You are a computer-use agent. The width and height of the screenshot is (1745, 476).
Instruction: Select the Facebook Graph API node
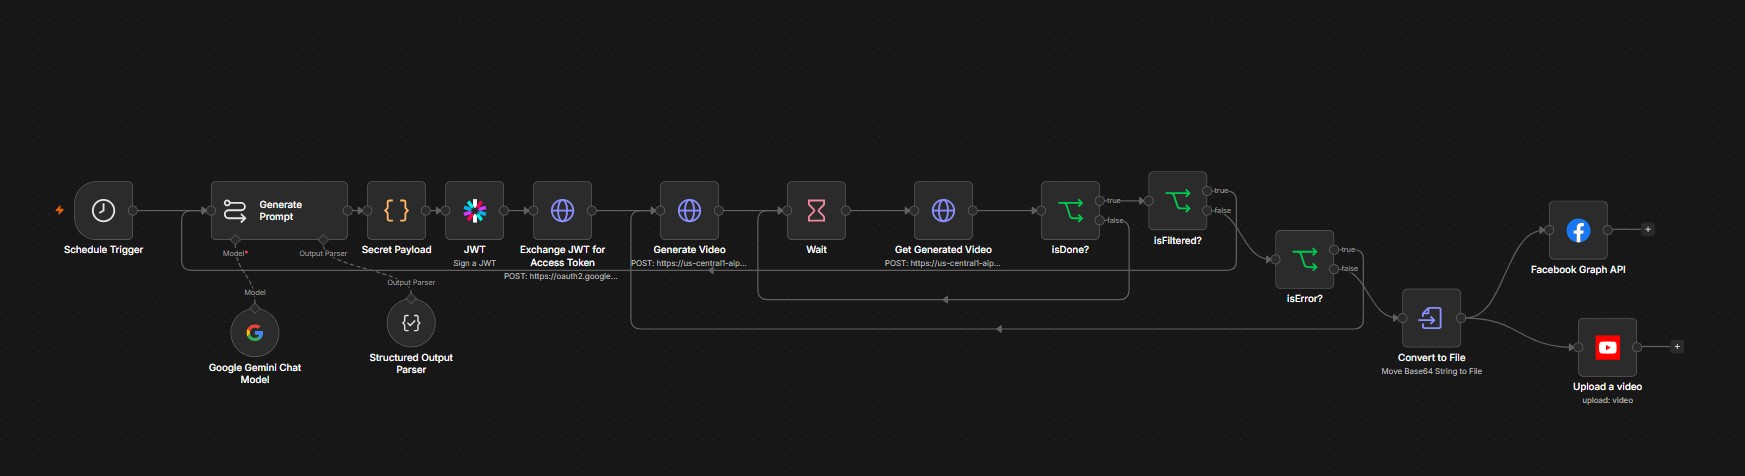tap(1578, 230)
